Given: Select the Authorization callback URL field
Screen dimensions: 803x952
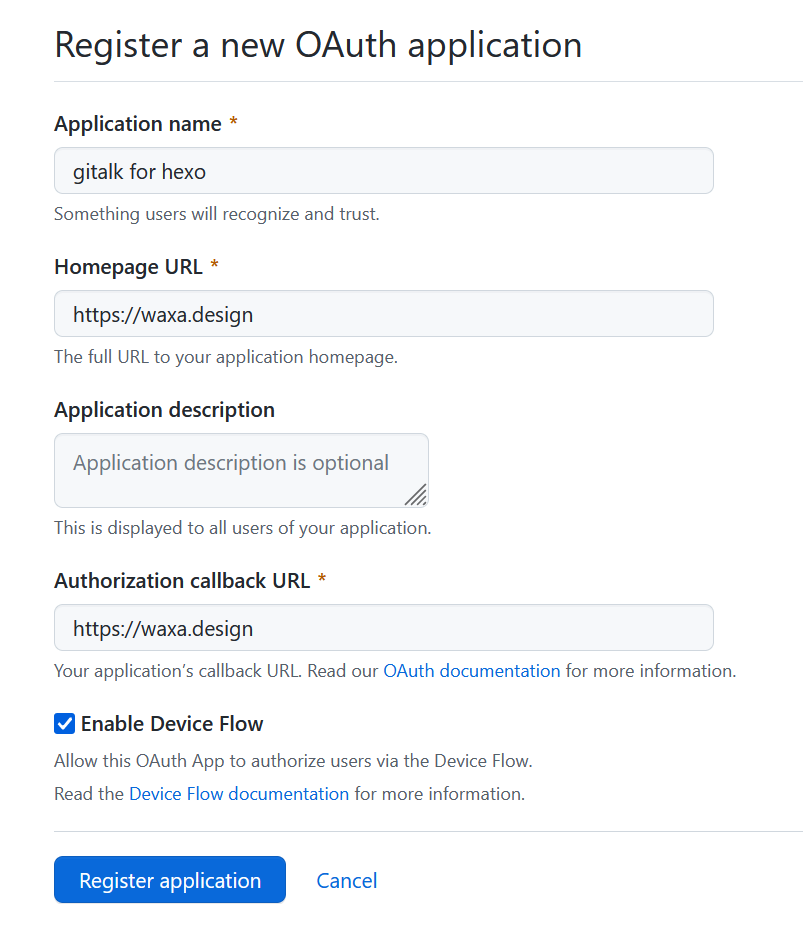Looking at the screenshot, I should pos(383,628).
